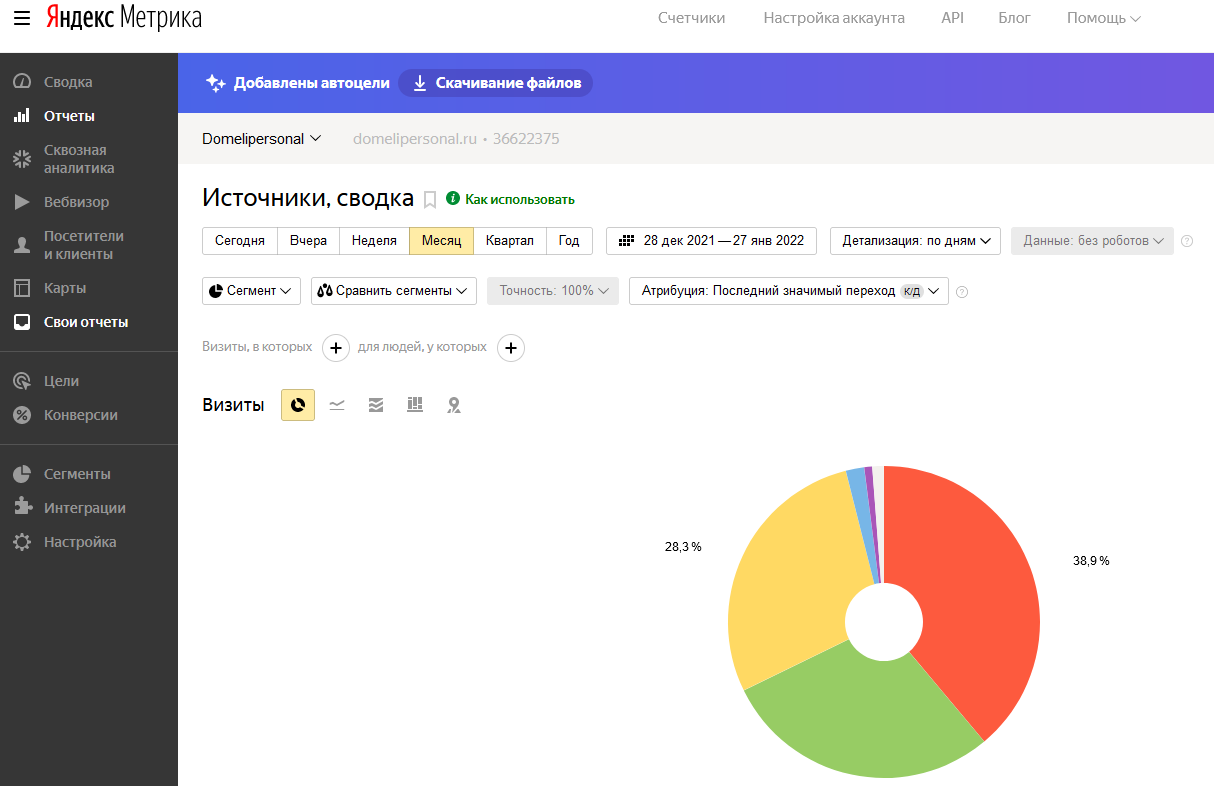Select the Неделя period
Image resolution: width=1214 pixels, height=786 pixels.
(x=374, y=241)
